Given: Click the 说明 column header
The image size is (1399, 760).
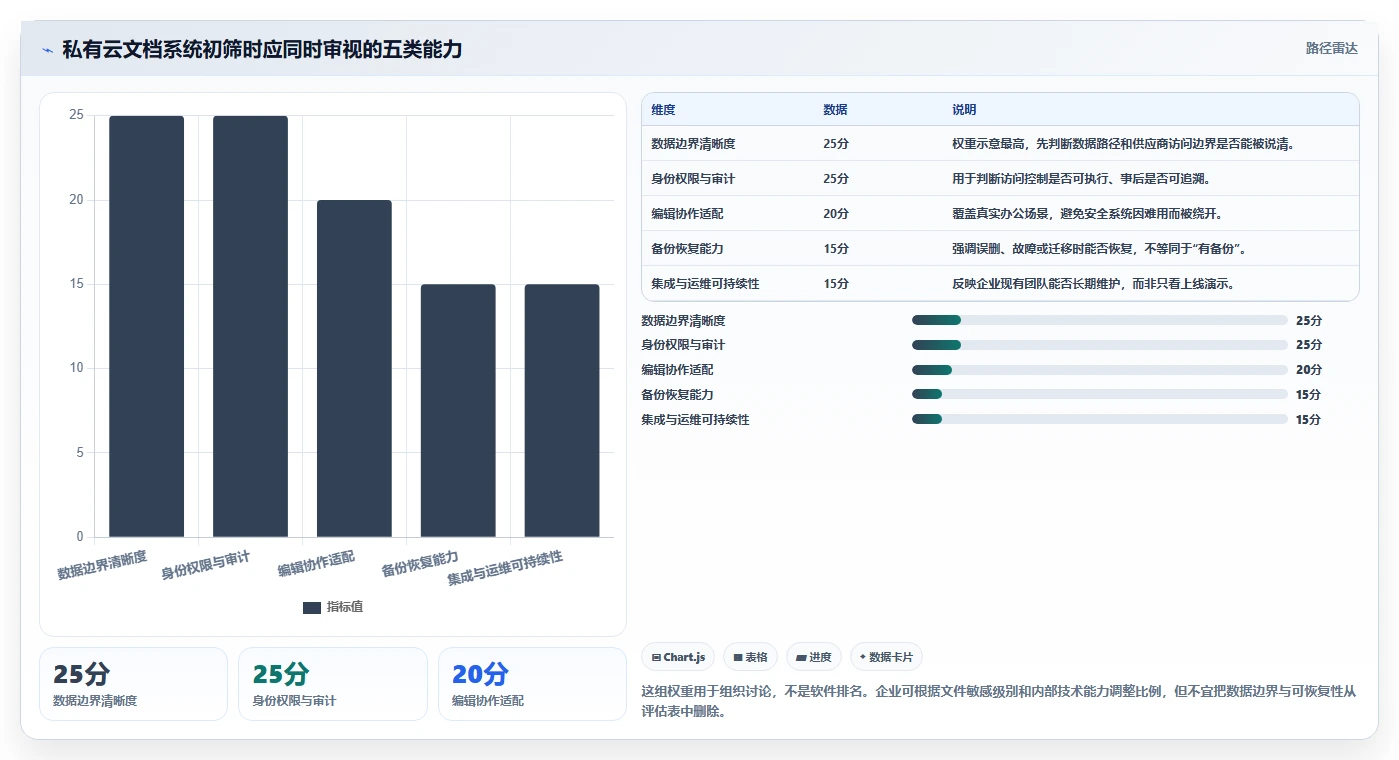Looking at the screenshot, I should pyautogui.click(x=964, y=110).
